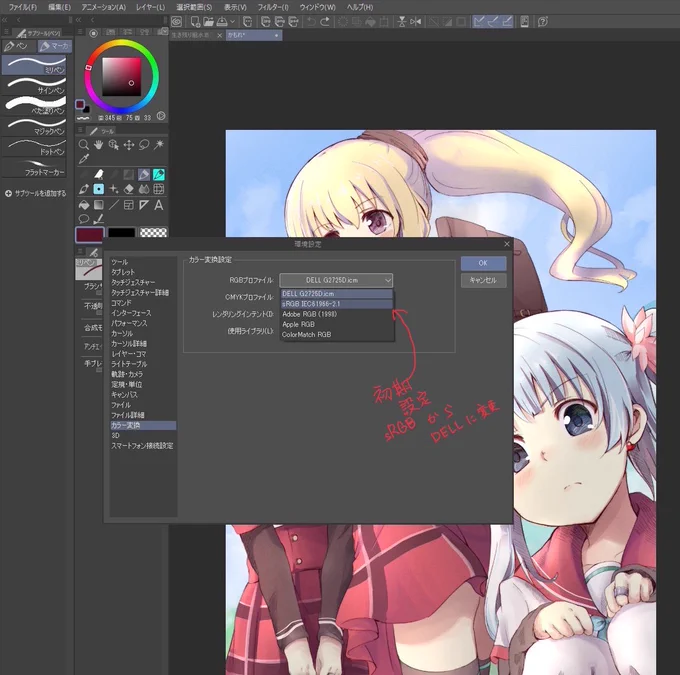The image size is (680, 675).
Task: Click OK in the preferences dialog
Action: pos(483,263)
